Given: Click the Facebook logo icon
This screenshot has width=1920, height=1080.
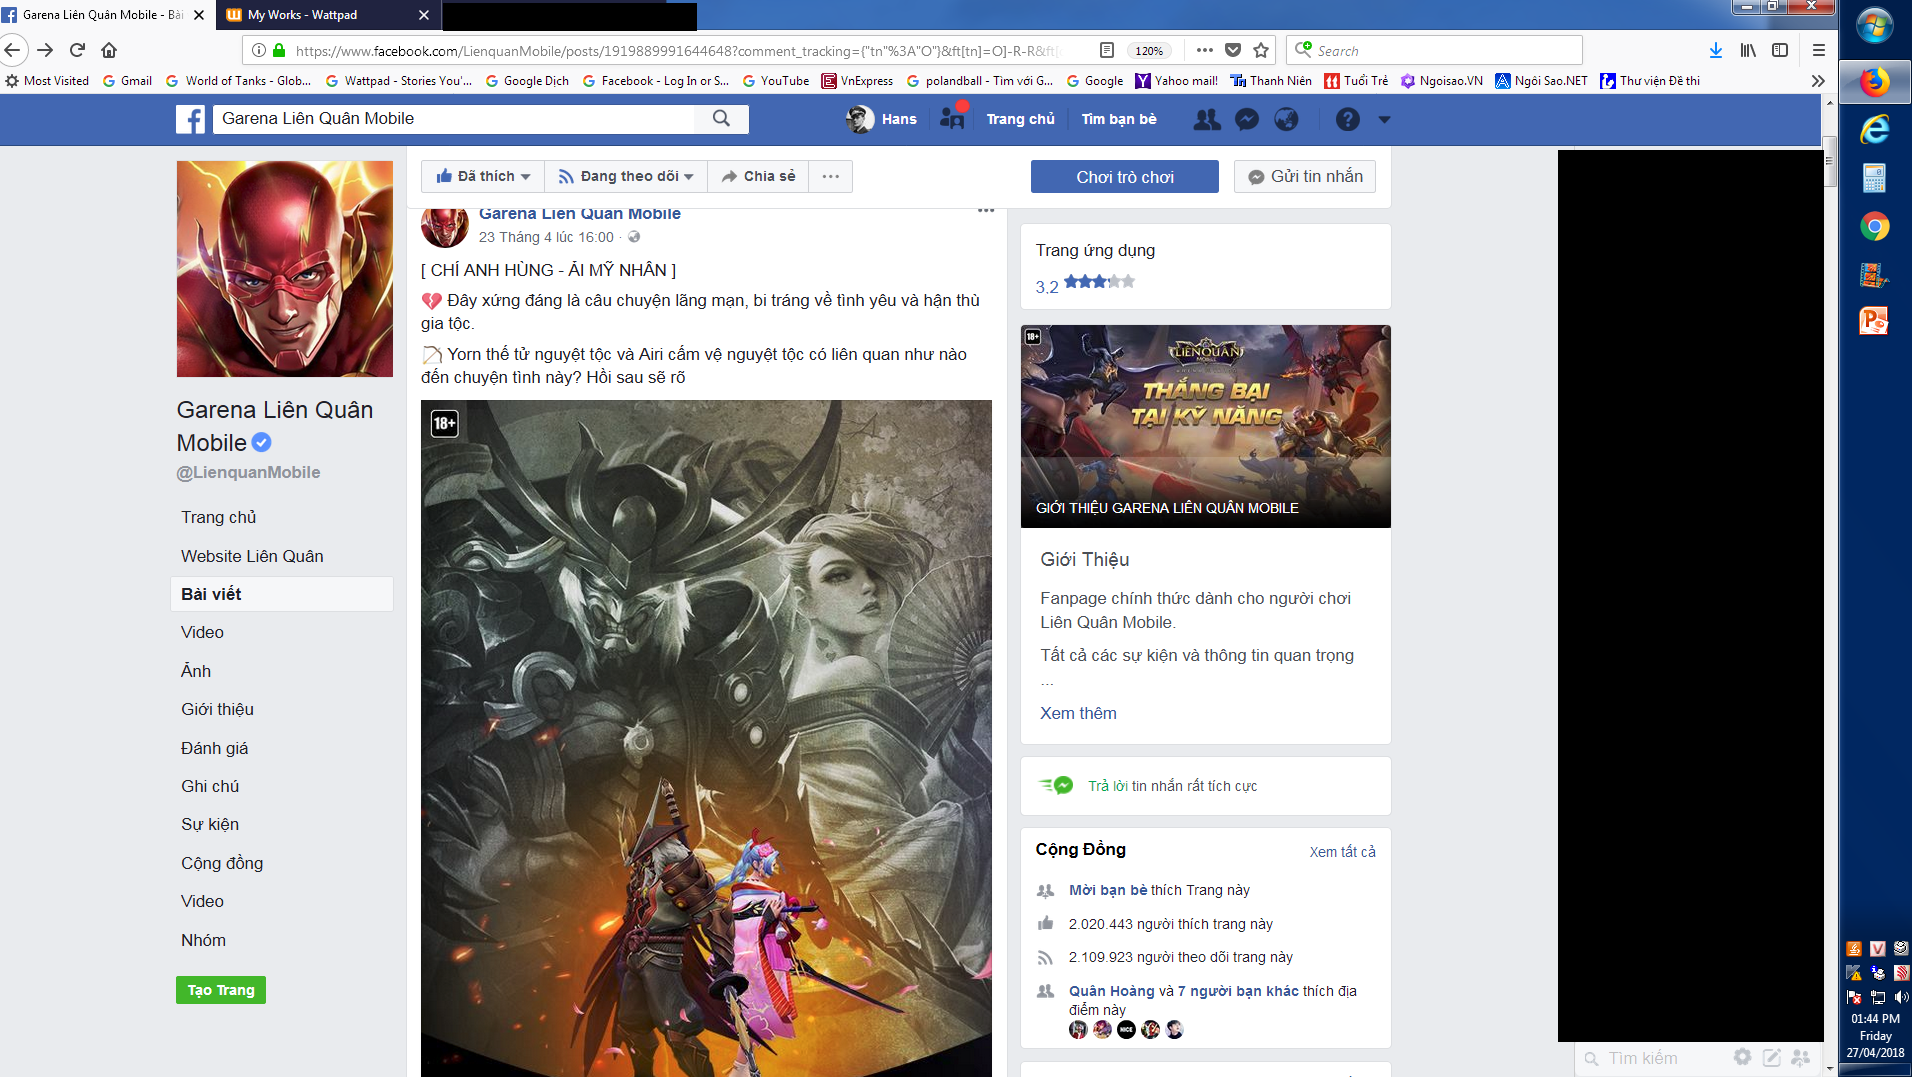Looking at the screenshot, I should point(191,119).
